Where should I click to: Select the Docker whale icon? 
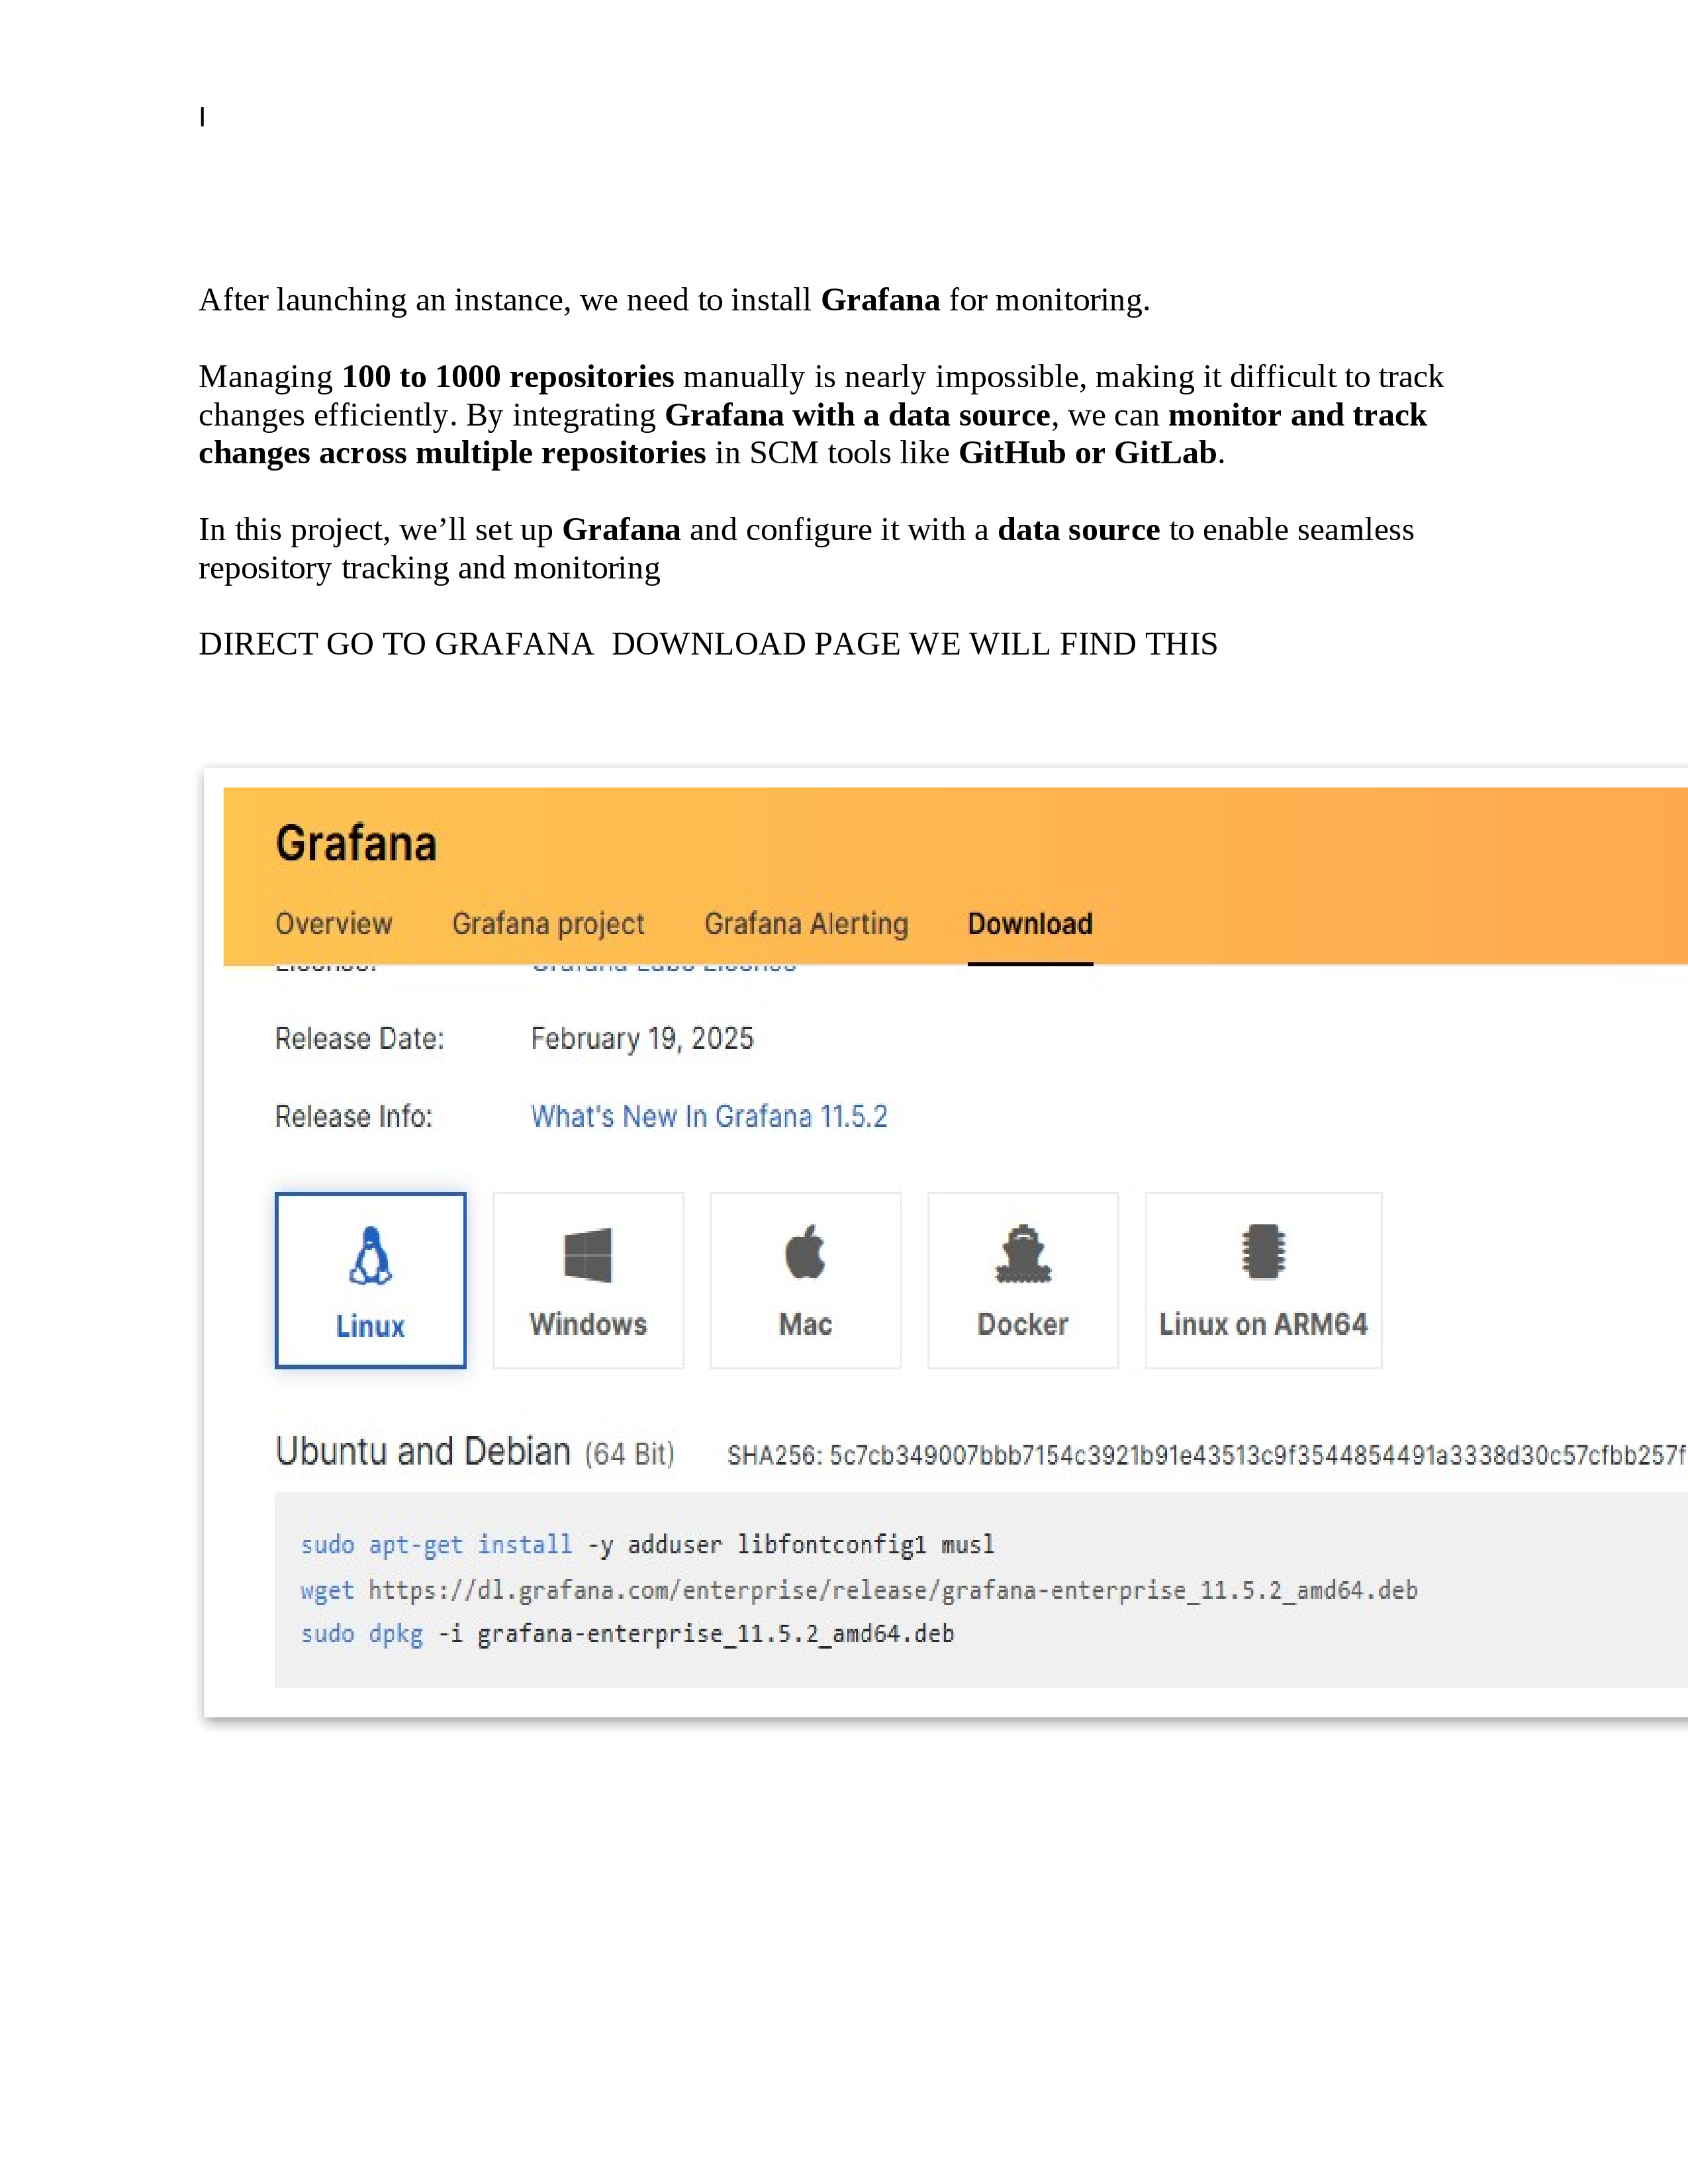pyautogui.click(x=1023, y=1253)
